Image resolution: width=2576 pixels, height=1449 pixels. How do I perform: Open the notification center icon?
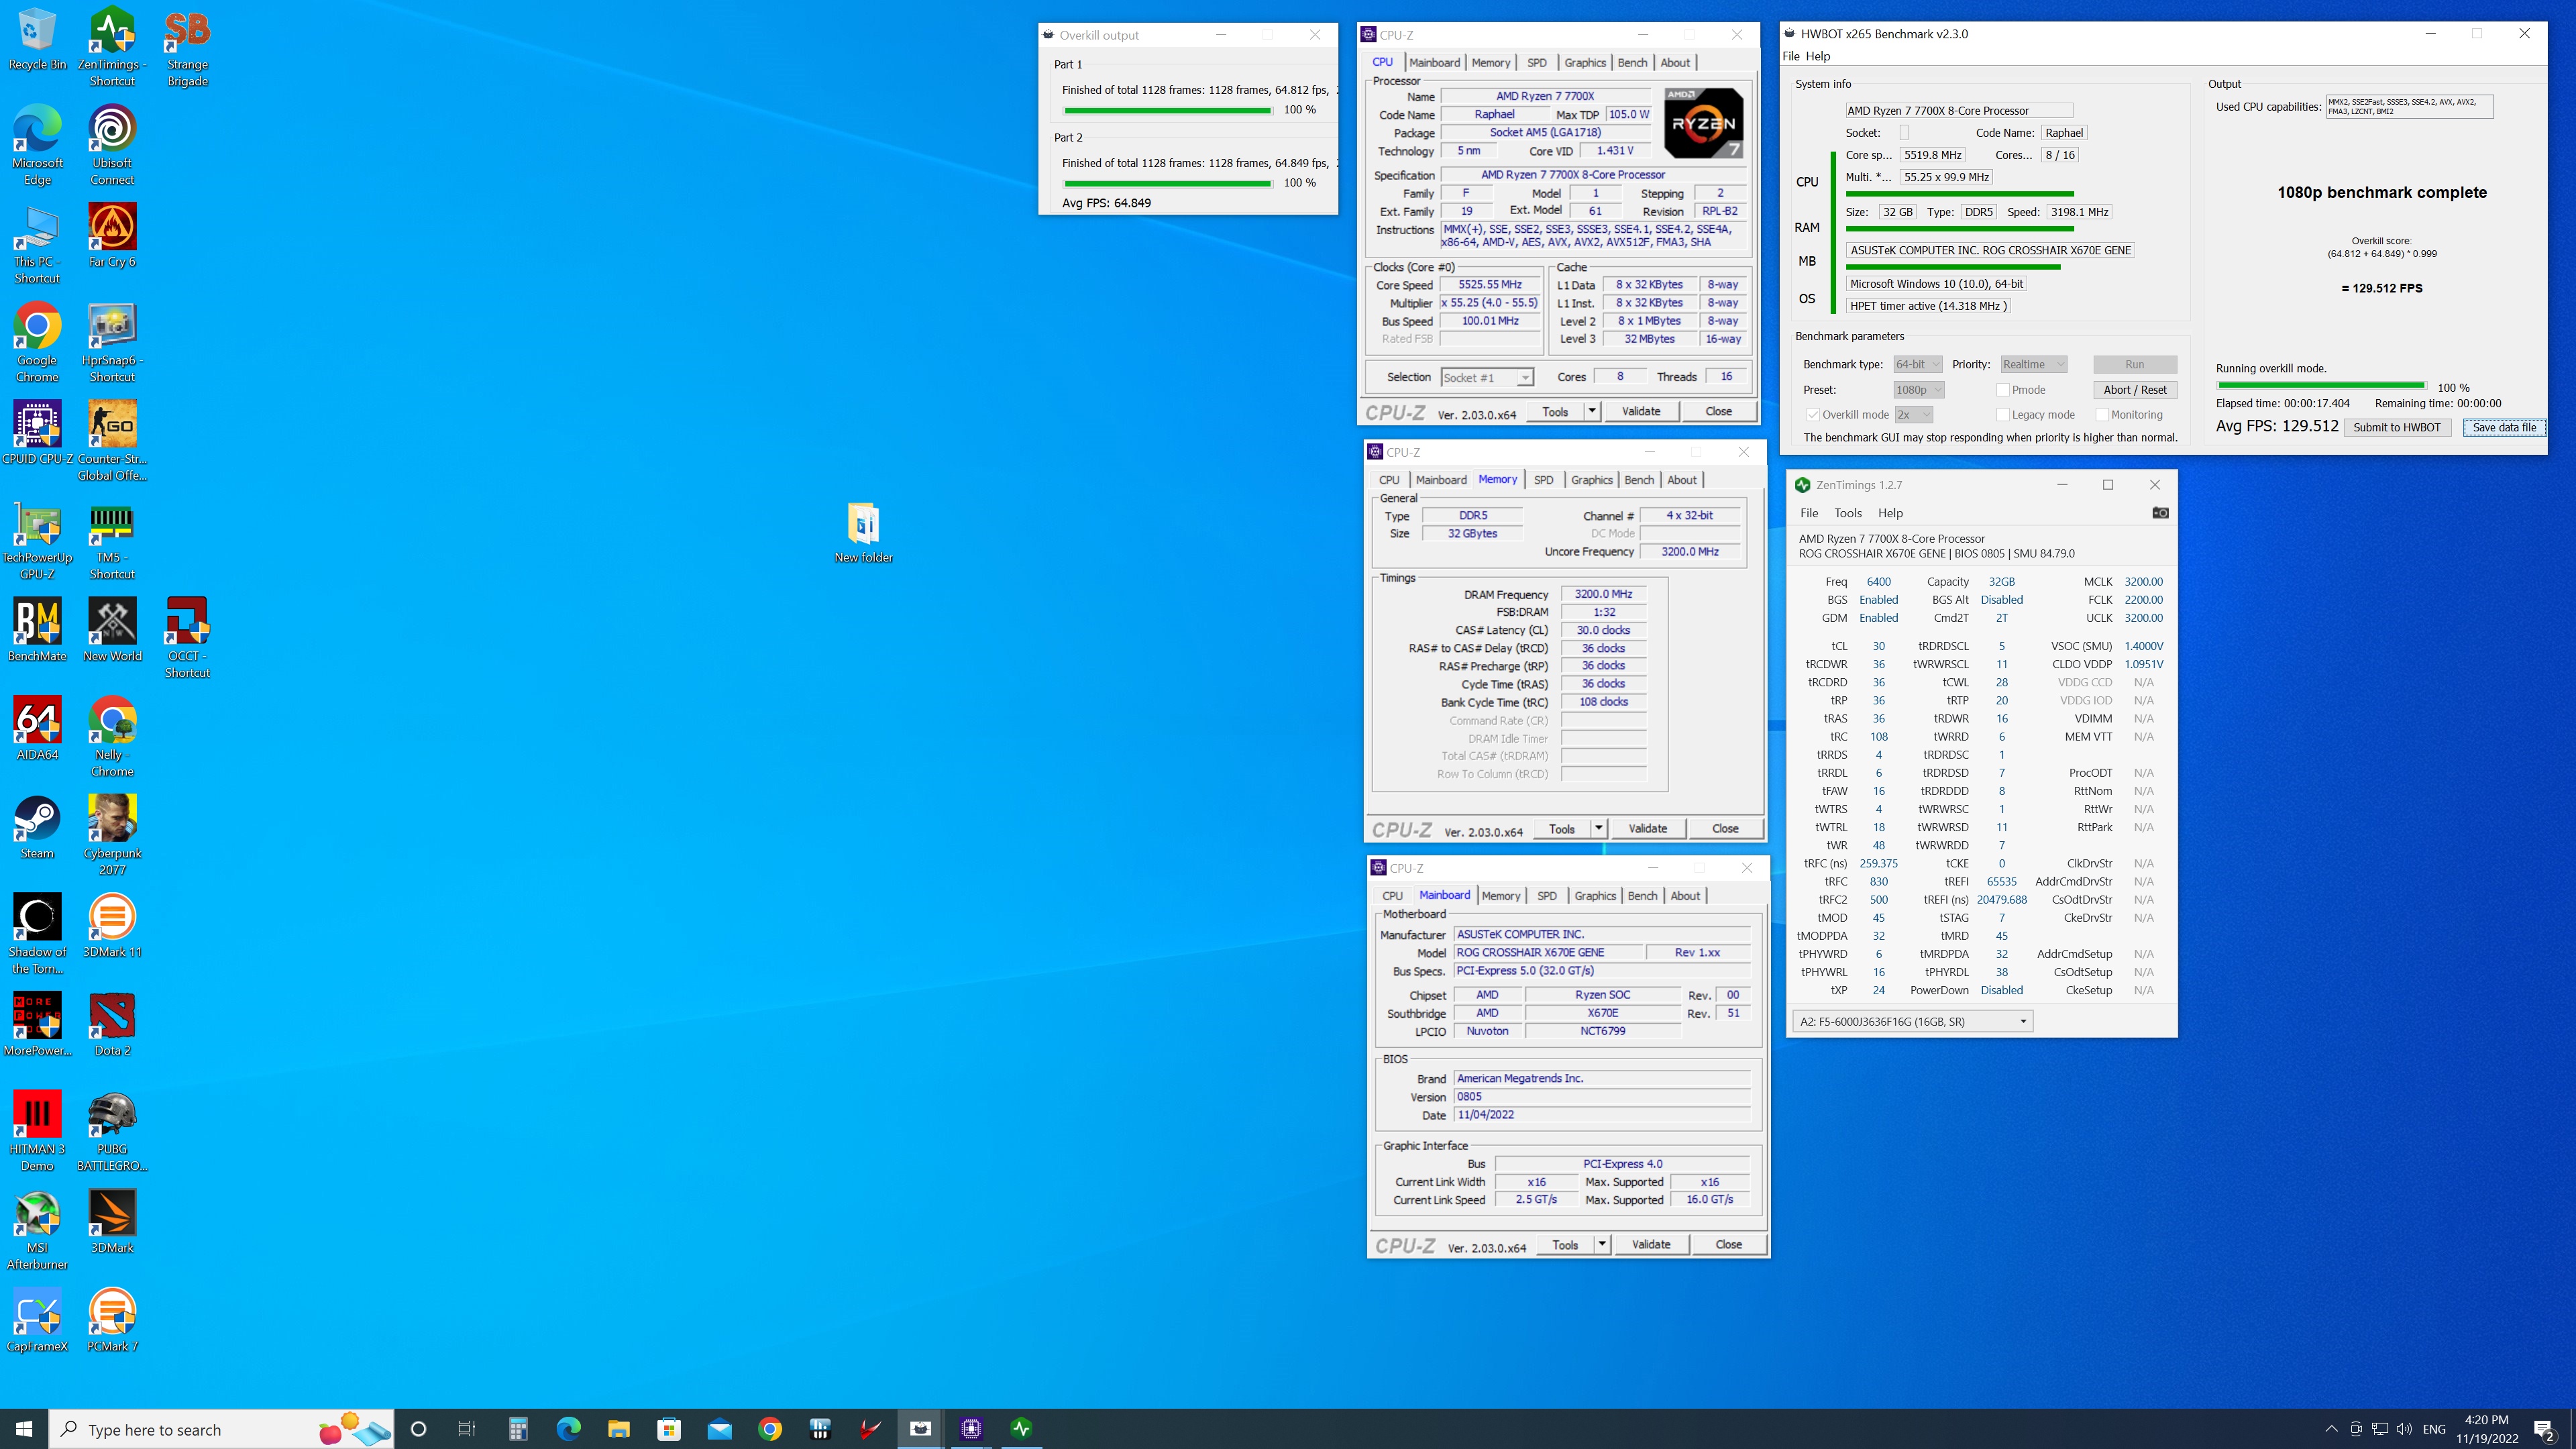pos(2544,1429)
